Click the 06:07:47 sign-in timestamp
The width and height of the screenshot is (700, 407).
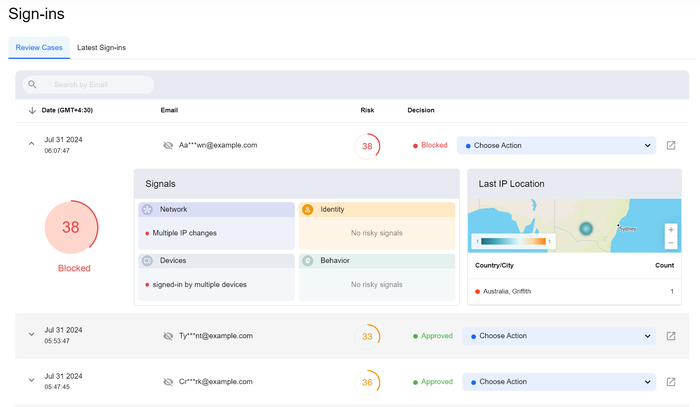[57, 151]
